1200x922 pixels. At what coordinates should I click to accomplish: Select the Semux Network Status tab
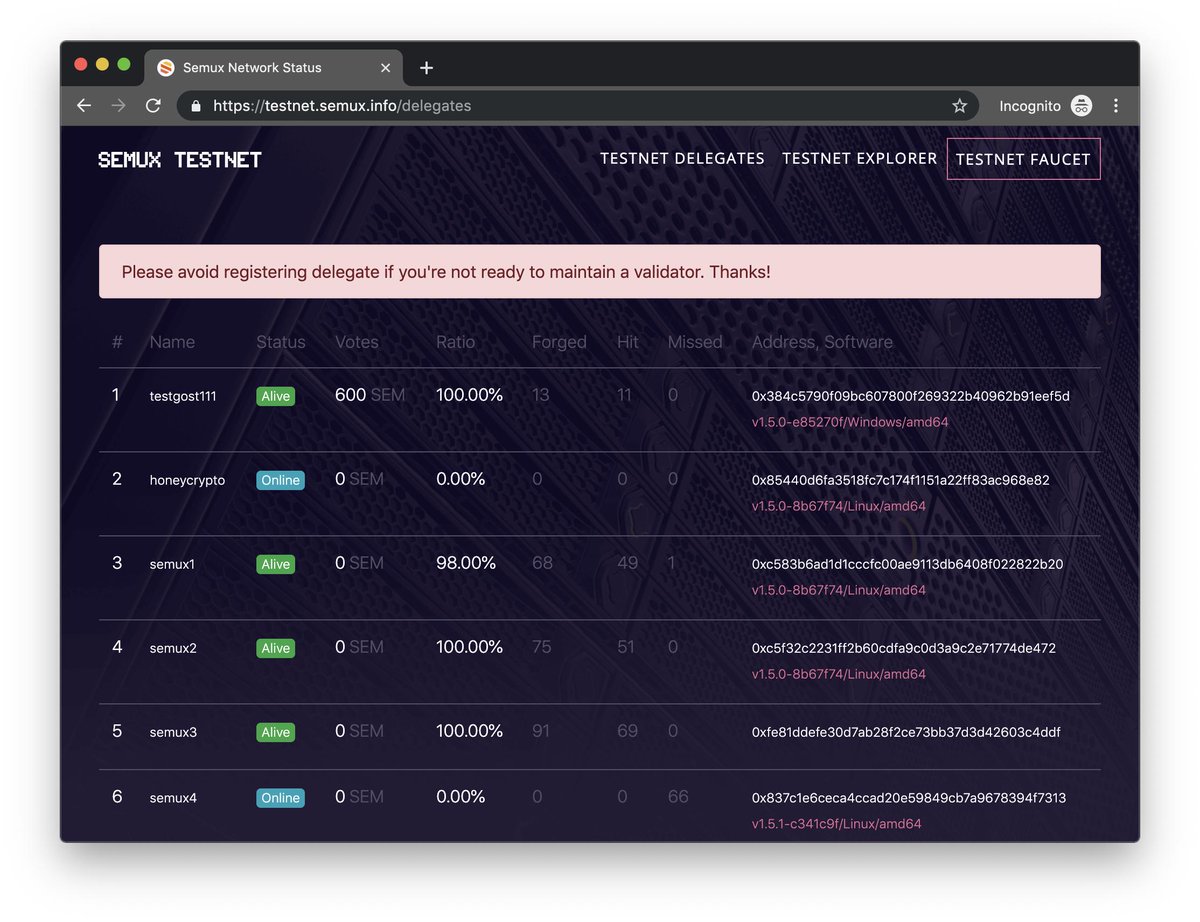coord(274,68)
